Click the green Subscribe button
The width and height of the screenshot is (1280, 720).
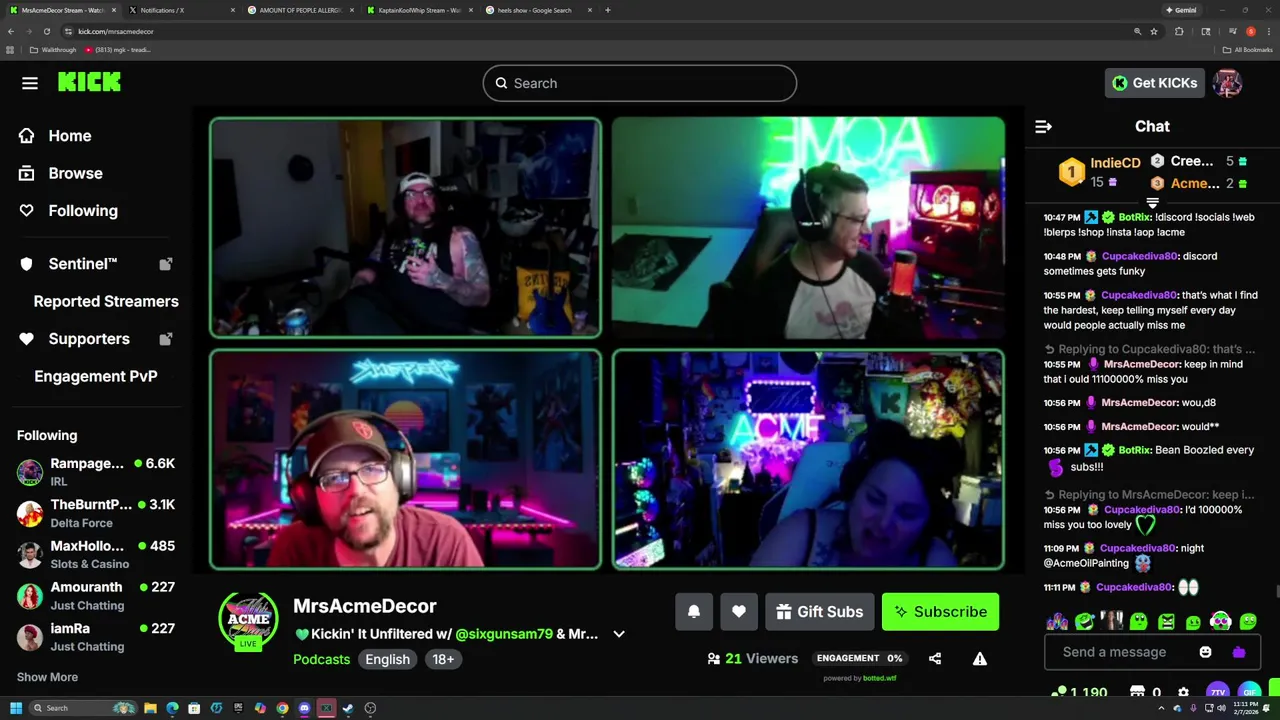940,612
